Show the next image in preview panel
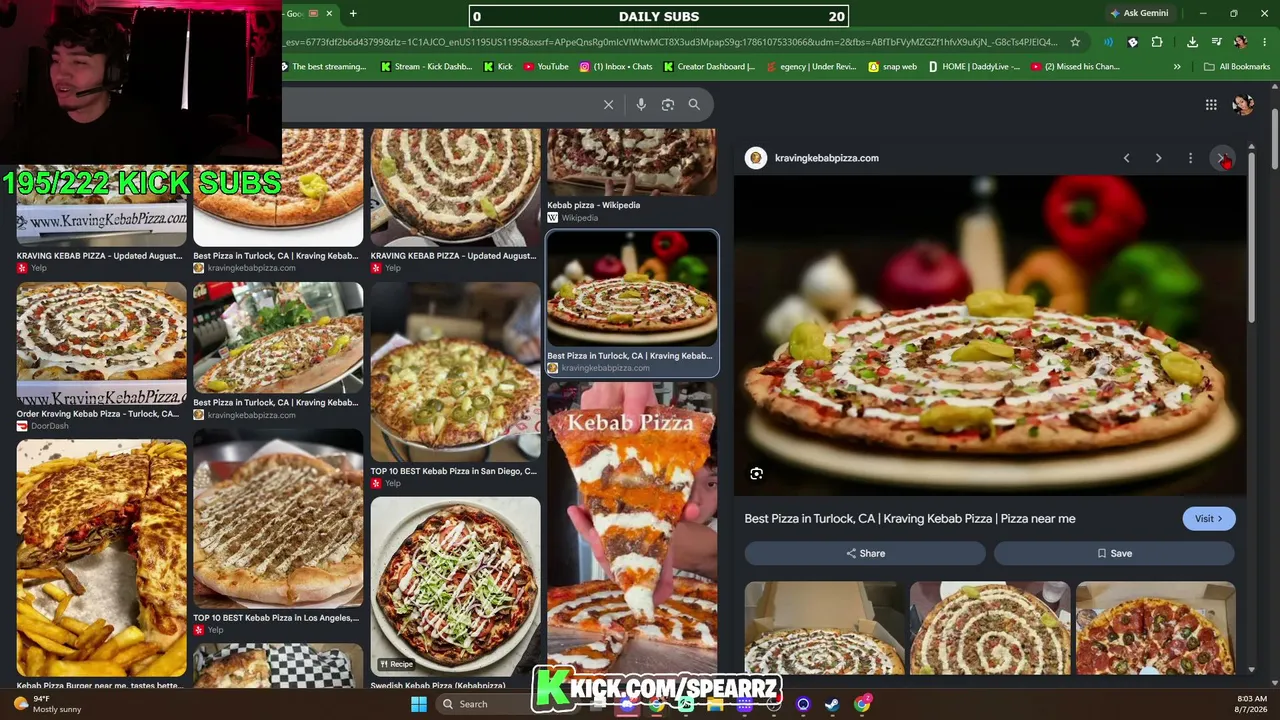This screenshot has height=720, width=1280. (1158, 158)
